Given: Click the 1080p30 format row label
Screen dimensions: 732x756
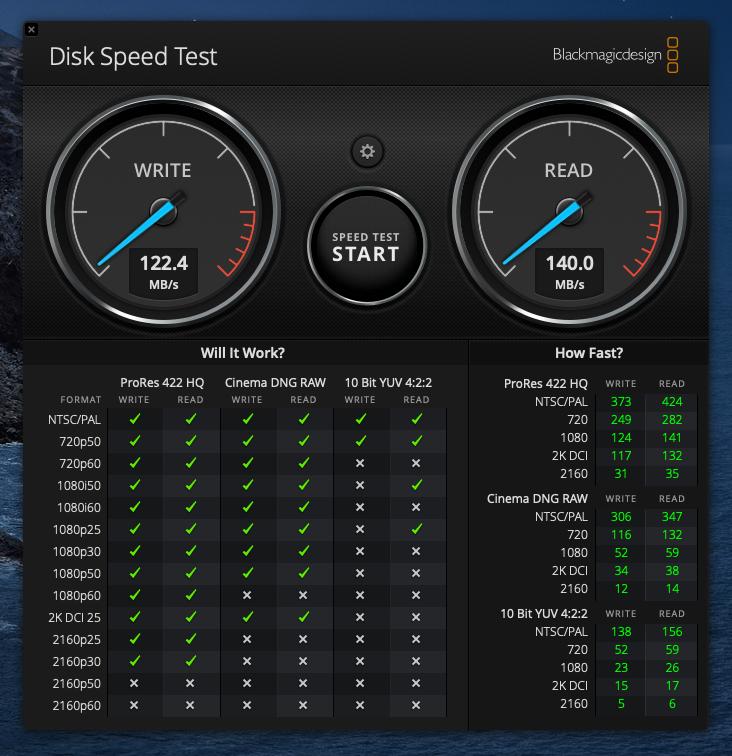Looking at the screenshot, I should click(x=77, y=552).
